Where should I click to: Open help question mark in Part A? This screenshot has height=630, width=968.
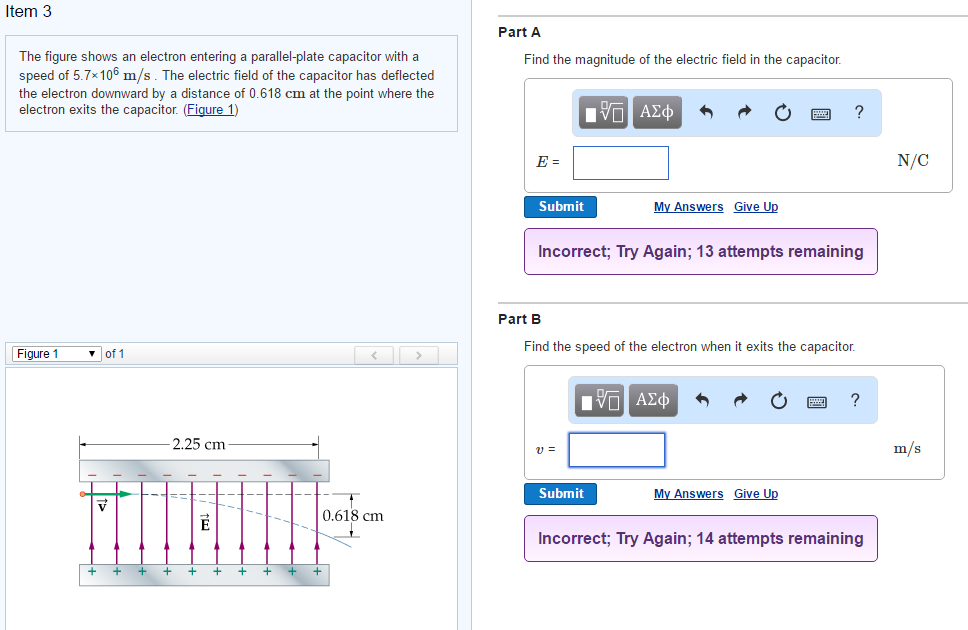(859, 112)
